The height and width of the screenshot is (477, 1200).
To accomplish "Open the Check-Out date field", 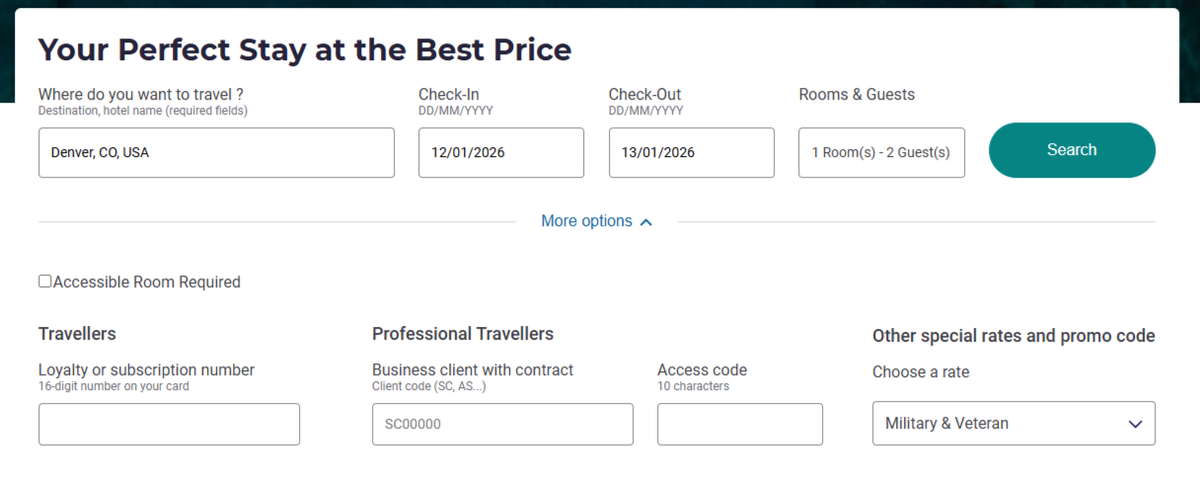I will pyautogui.click(x=691, y=153).
